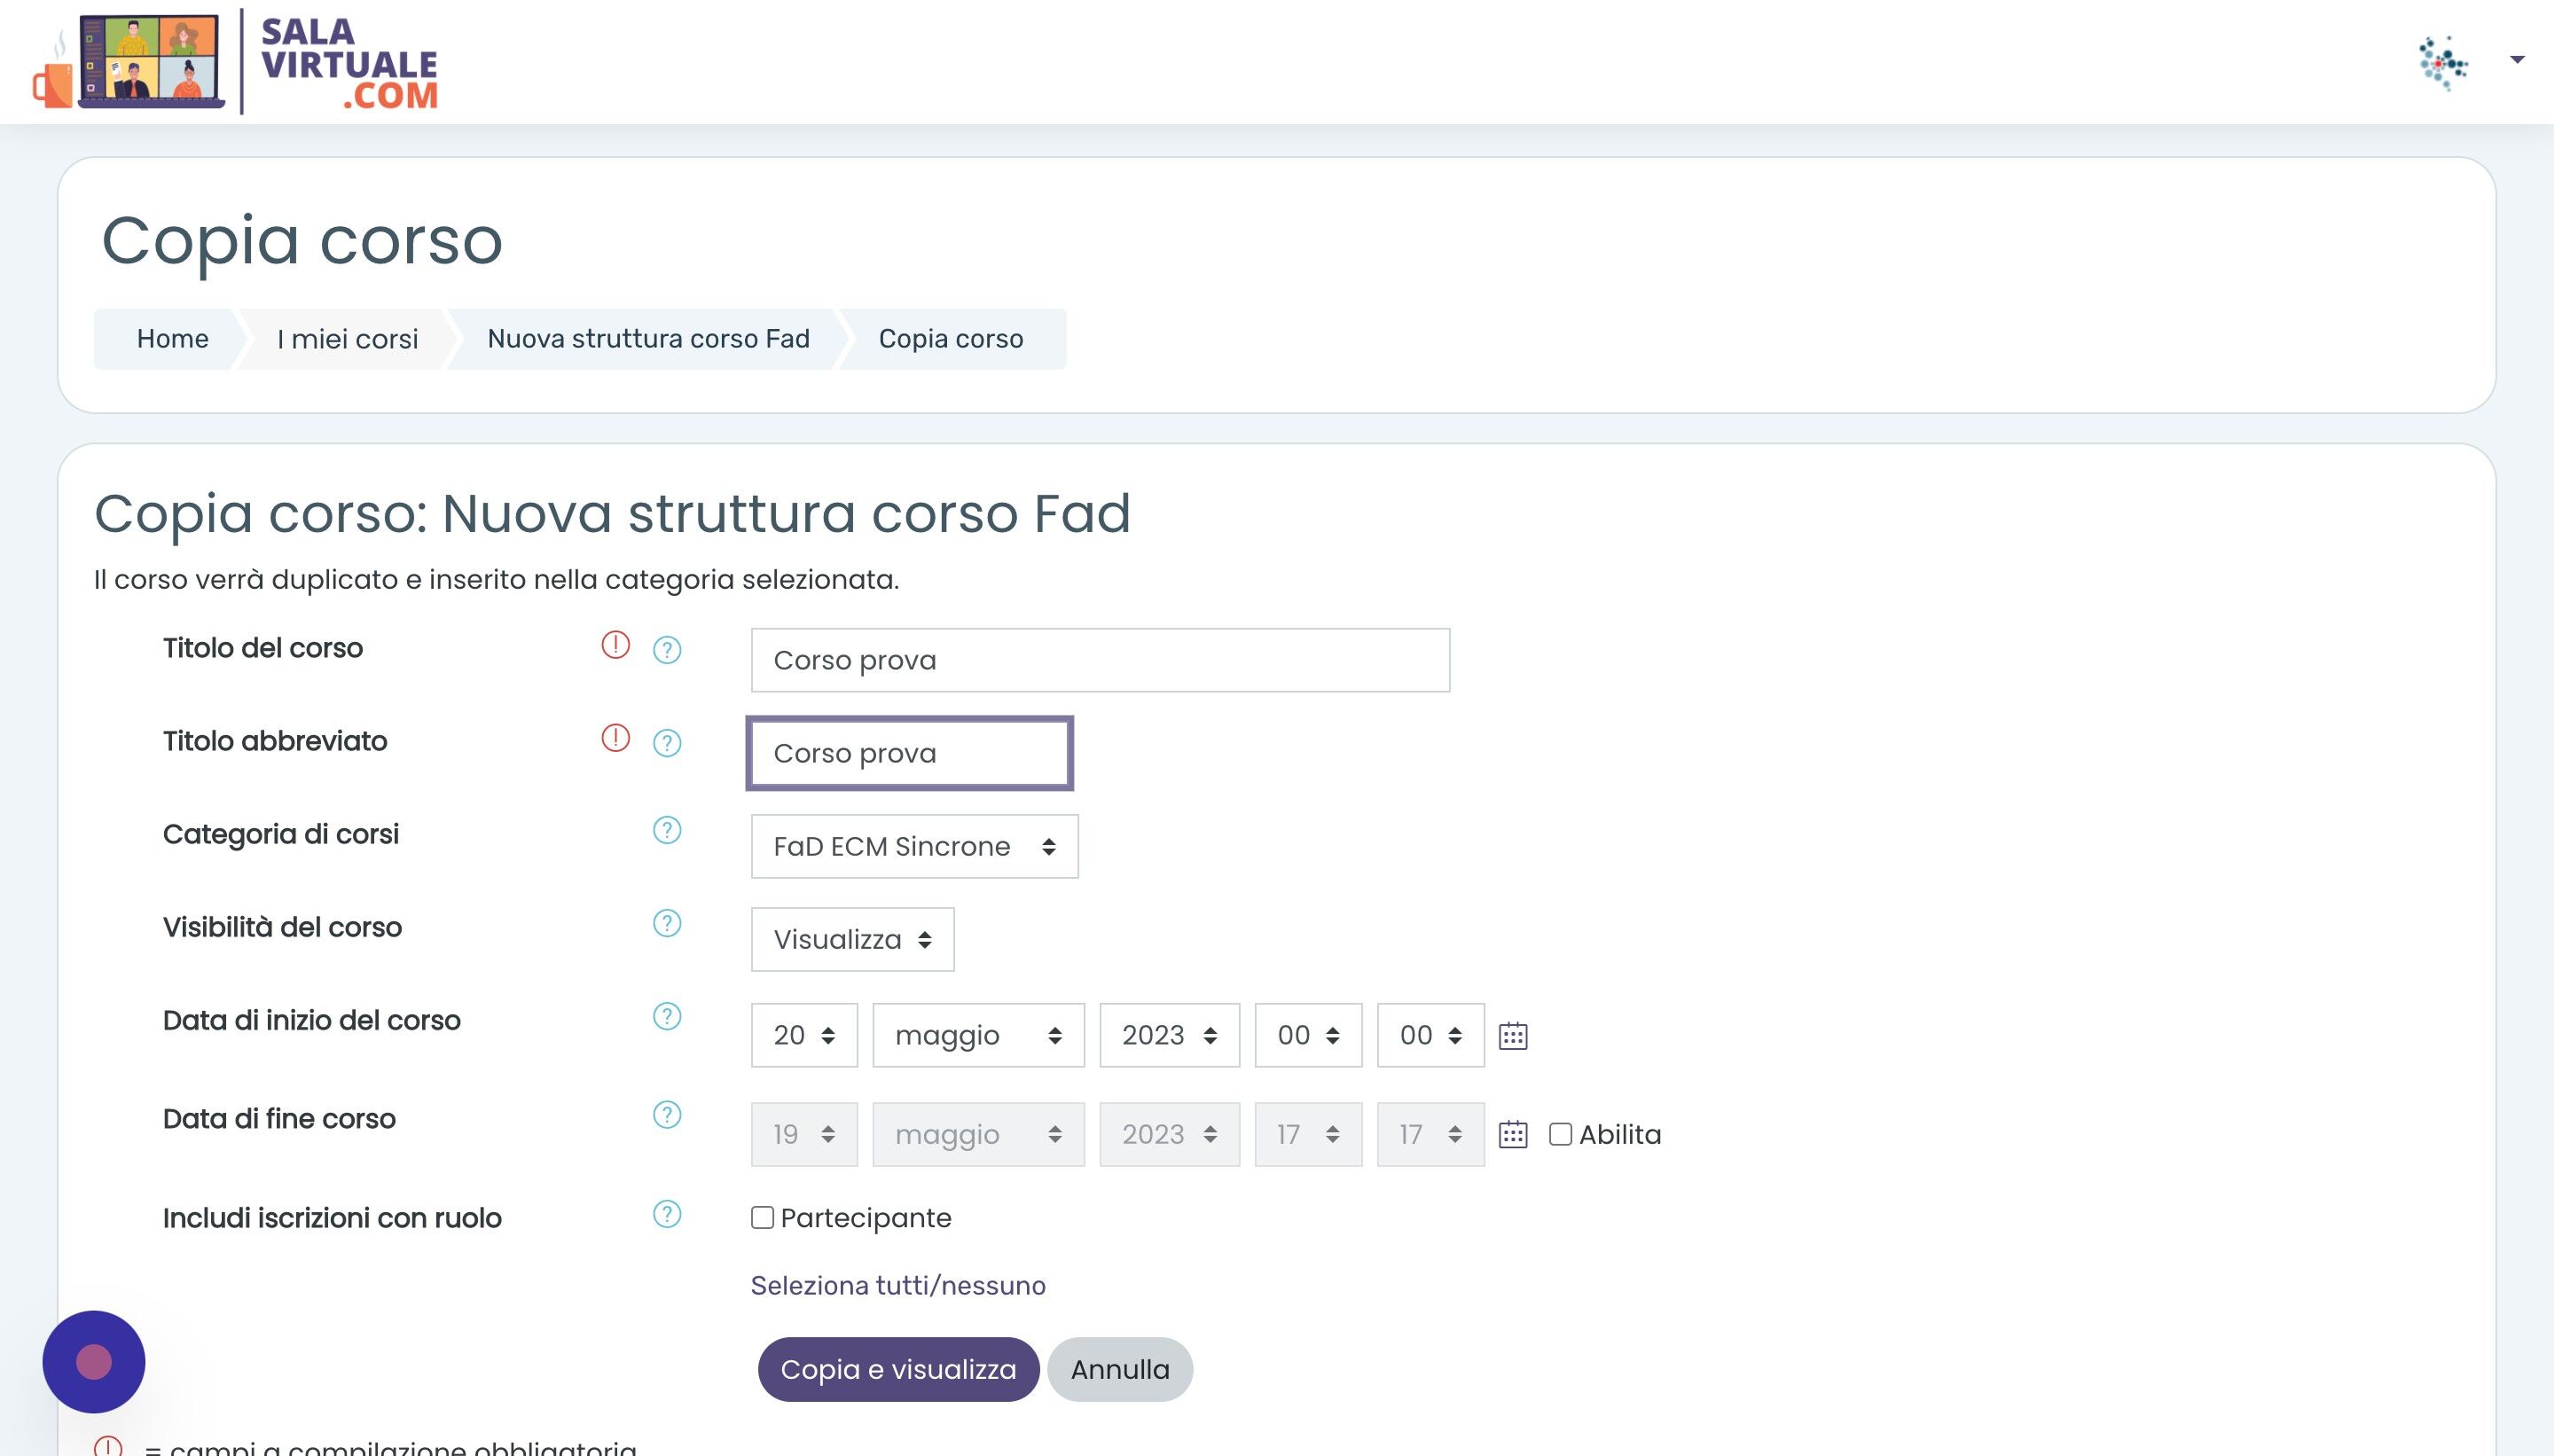The height and width of the screenshot is (1456, 2554).
Task: Click Seleziona tutti/nessuno link
Action: pos(897,1285)
